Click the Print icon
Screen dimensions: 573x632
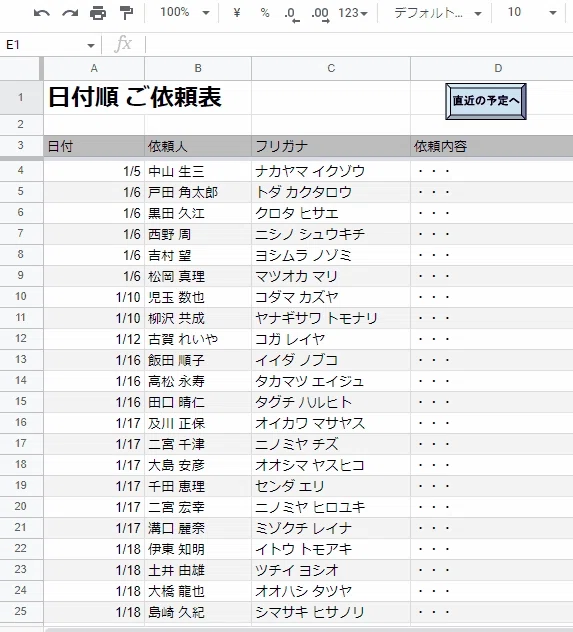pos(98,13)
